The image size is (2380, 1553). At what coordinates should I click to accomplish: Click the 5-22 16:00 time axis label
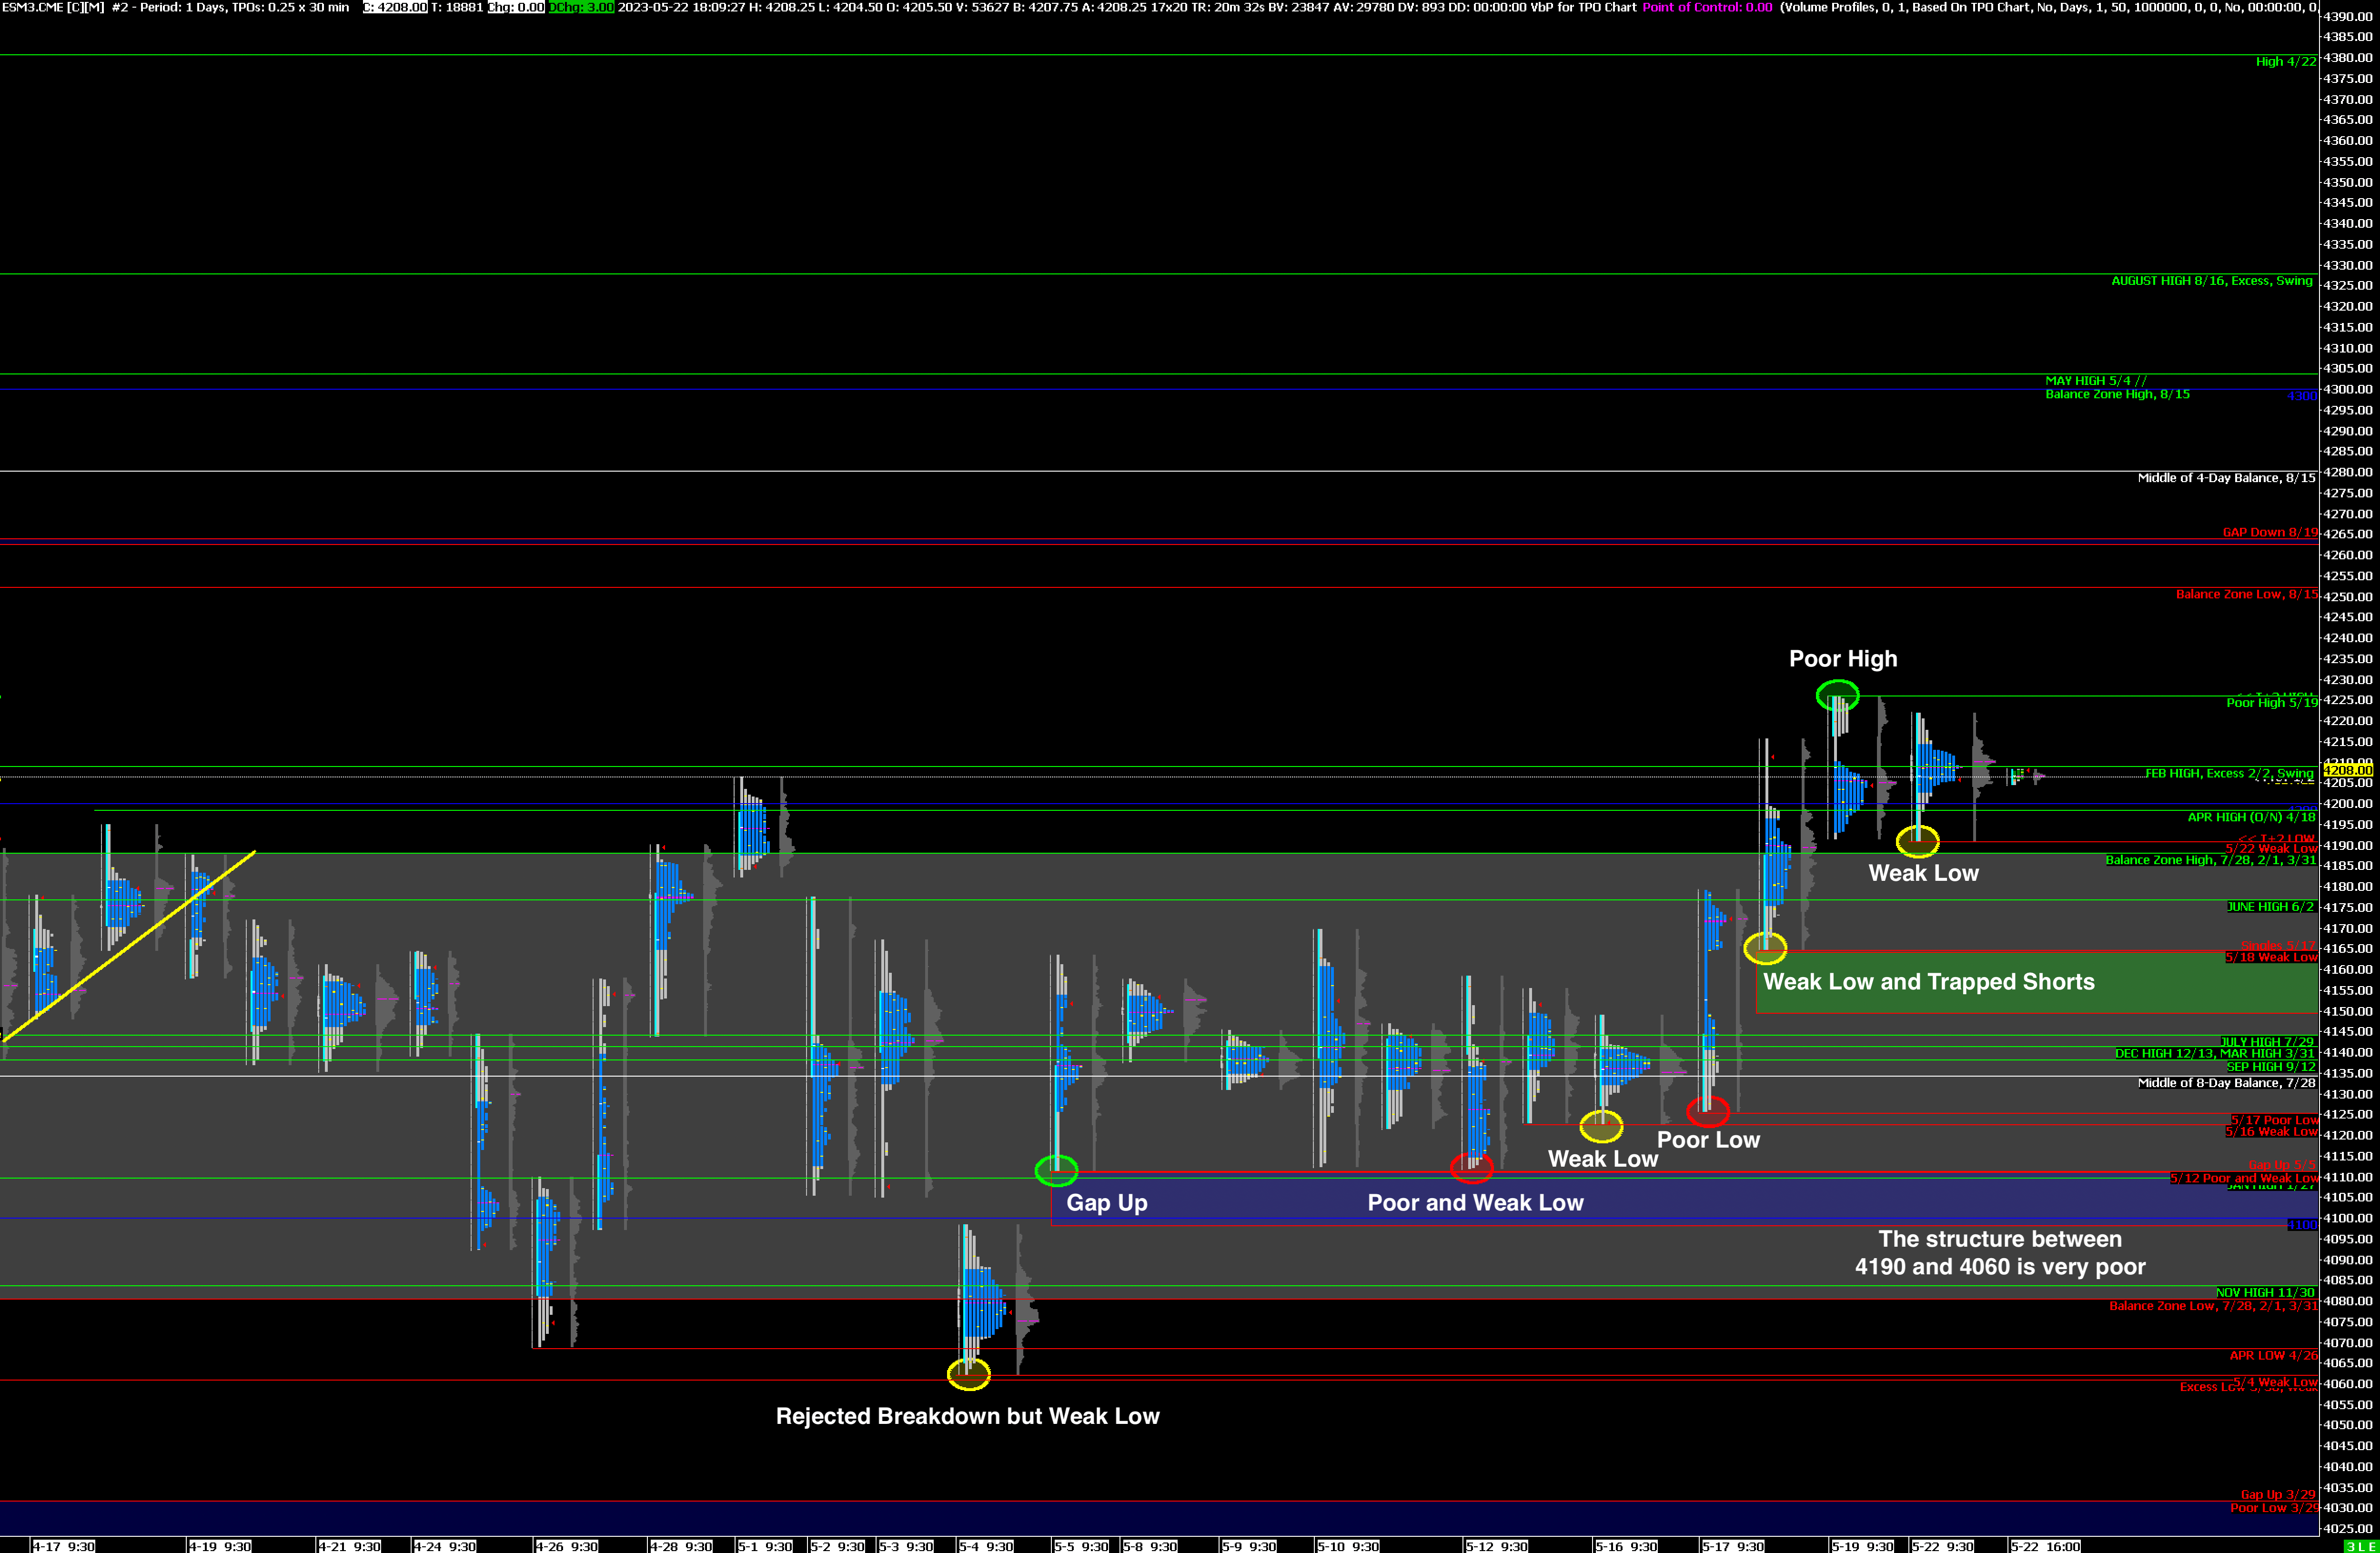[2045, 1546]
